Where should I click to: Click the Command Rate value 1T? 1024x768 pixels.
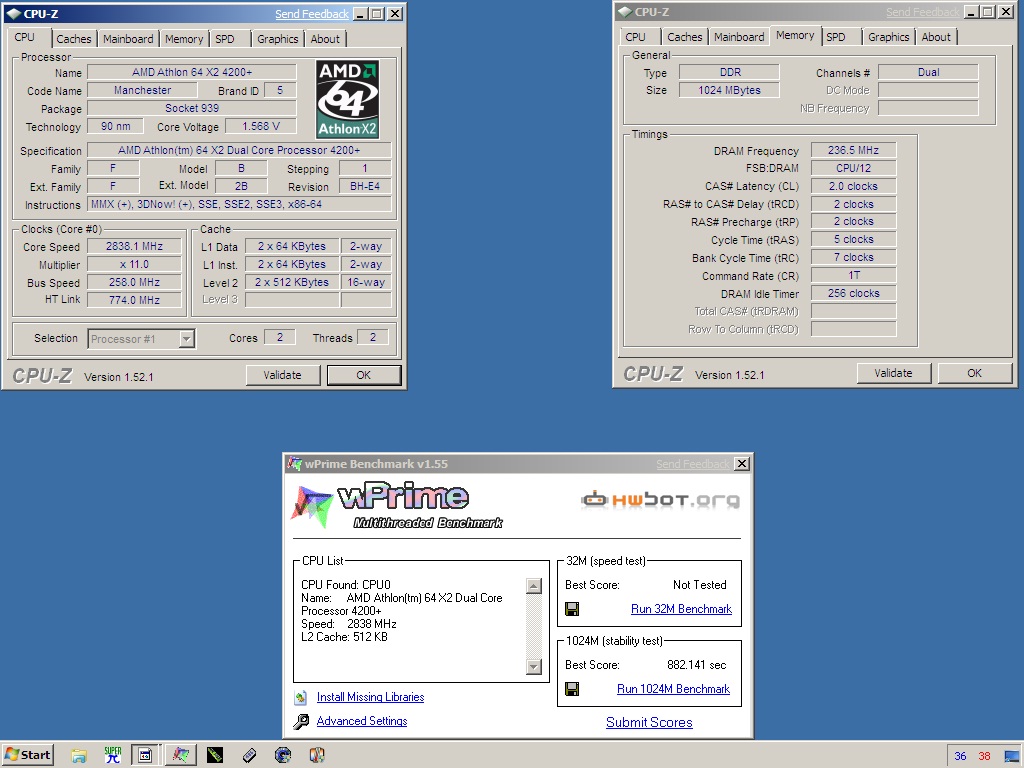[853, 276]
